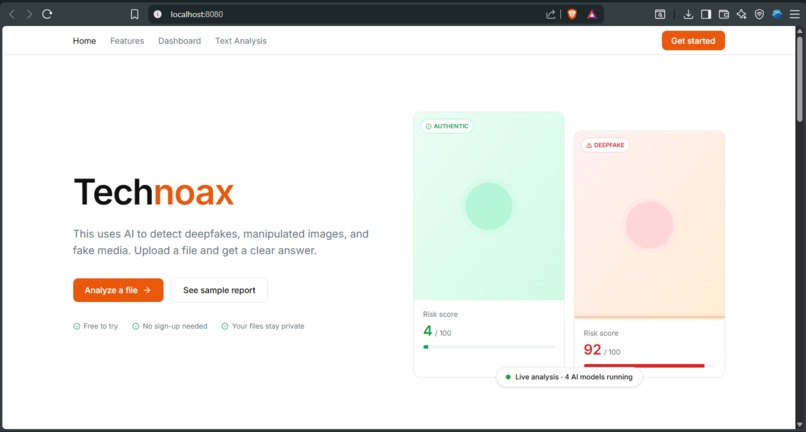This screenshot has height=432, width=806.
Task: Open the site info icon in the address bar
Action: [x=158, y=14]
